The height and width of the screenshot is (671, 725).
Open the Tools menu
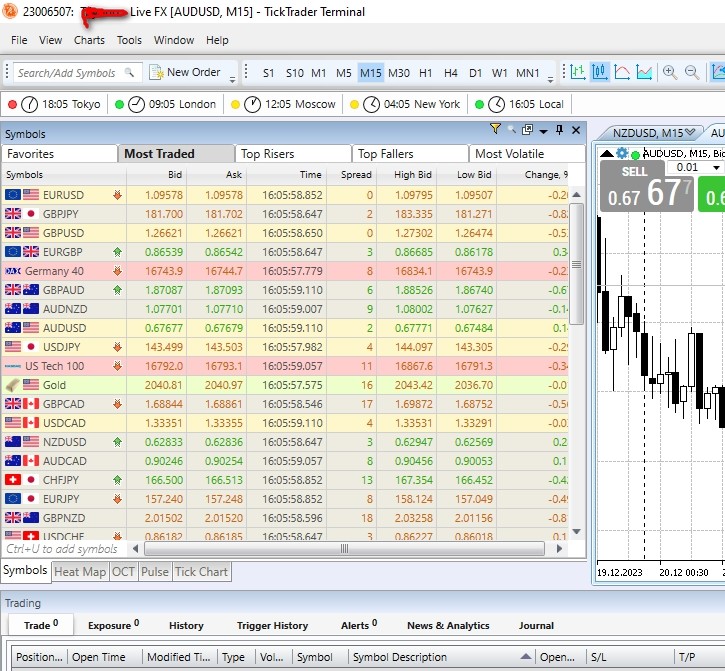tap(129, 40)
